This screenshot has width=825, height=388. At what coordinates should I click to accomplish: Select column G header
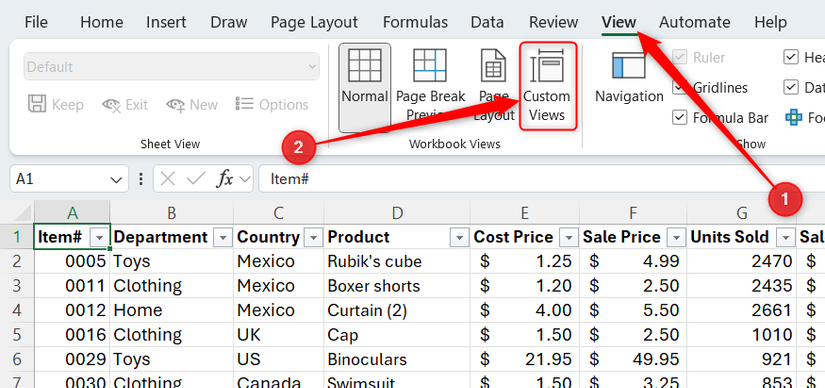pos(741,213)
